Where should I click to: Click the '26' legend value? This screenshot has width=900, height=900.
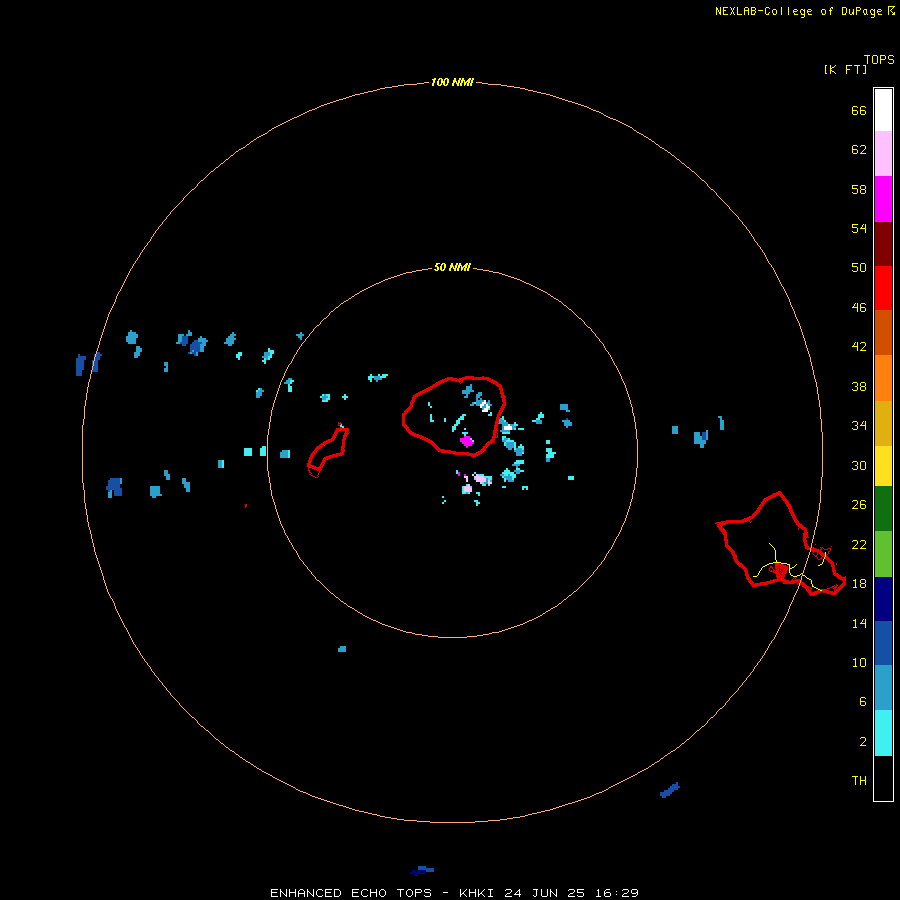[x=859, y=505]
